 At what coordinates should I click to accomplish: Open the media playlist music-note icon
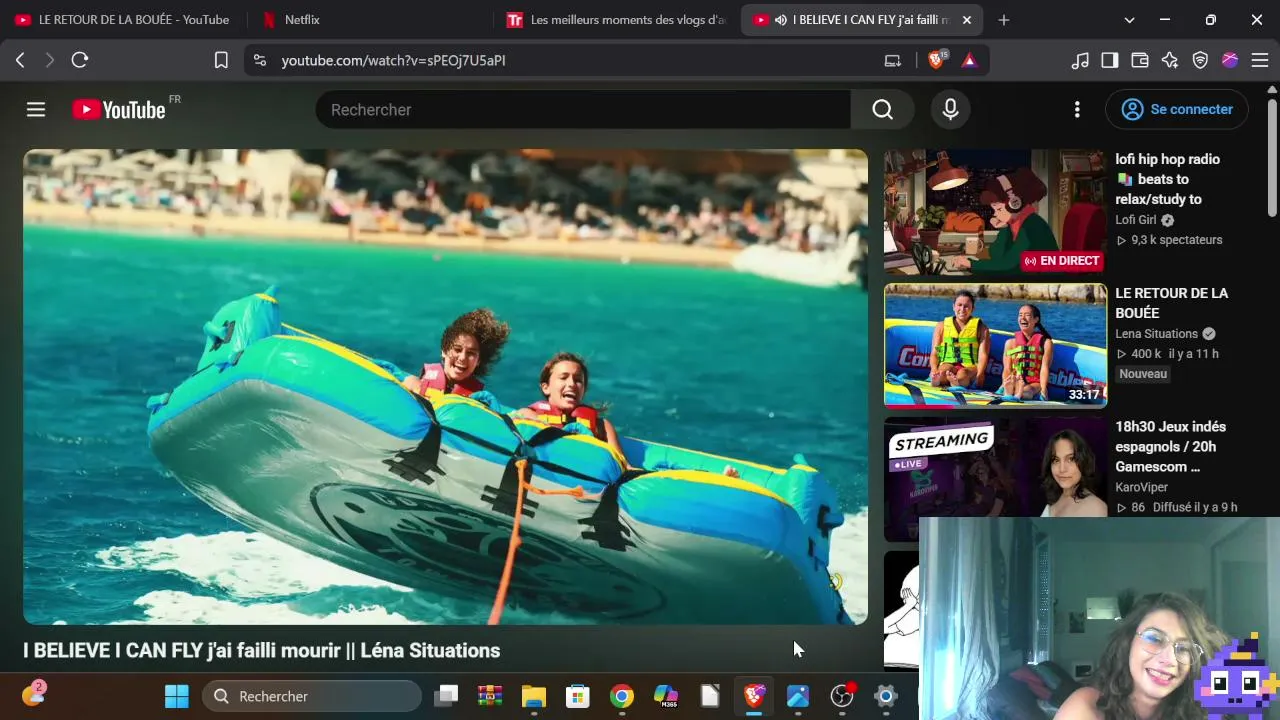1080,60
